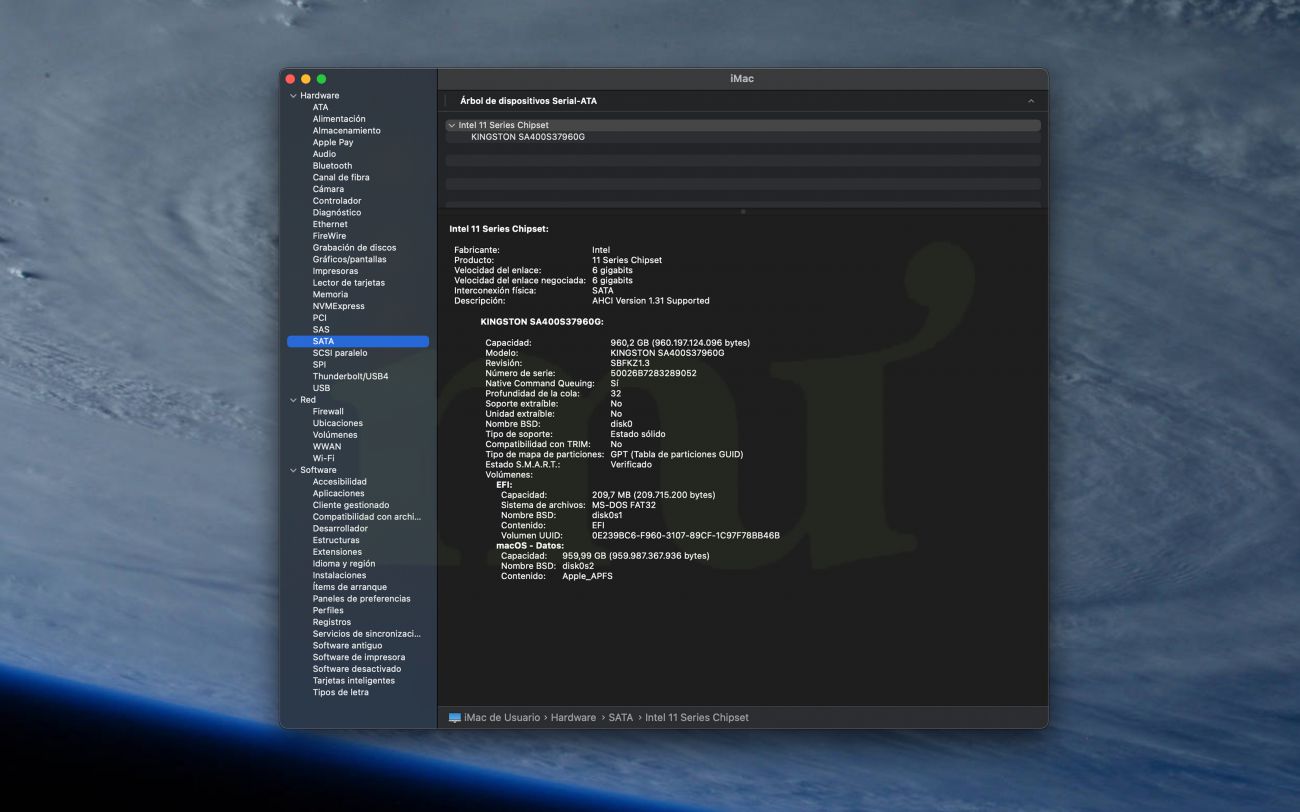This screenshot has width=1300, height=812.
Task: Open Thunderbolt/USB4 hardware section
Action: point(350,377)
